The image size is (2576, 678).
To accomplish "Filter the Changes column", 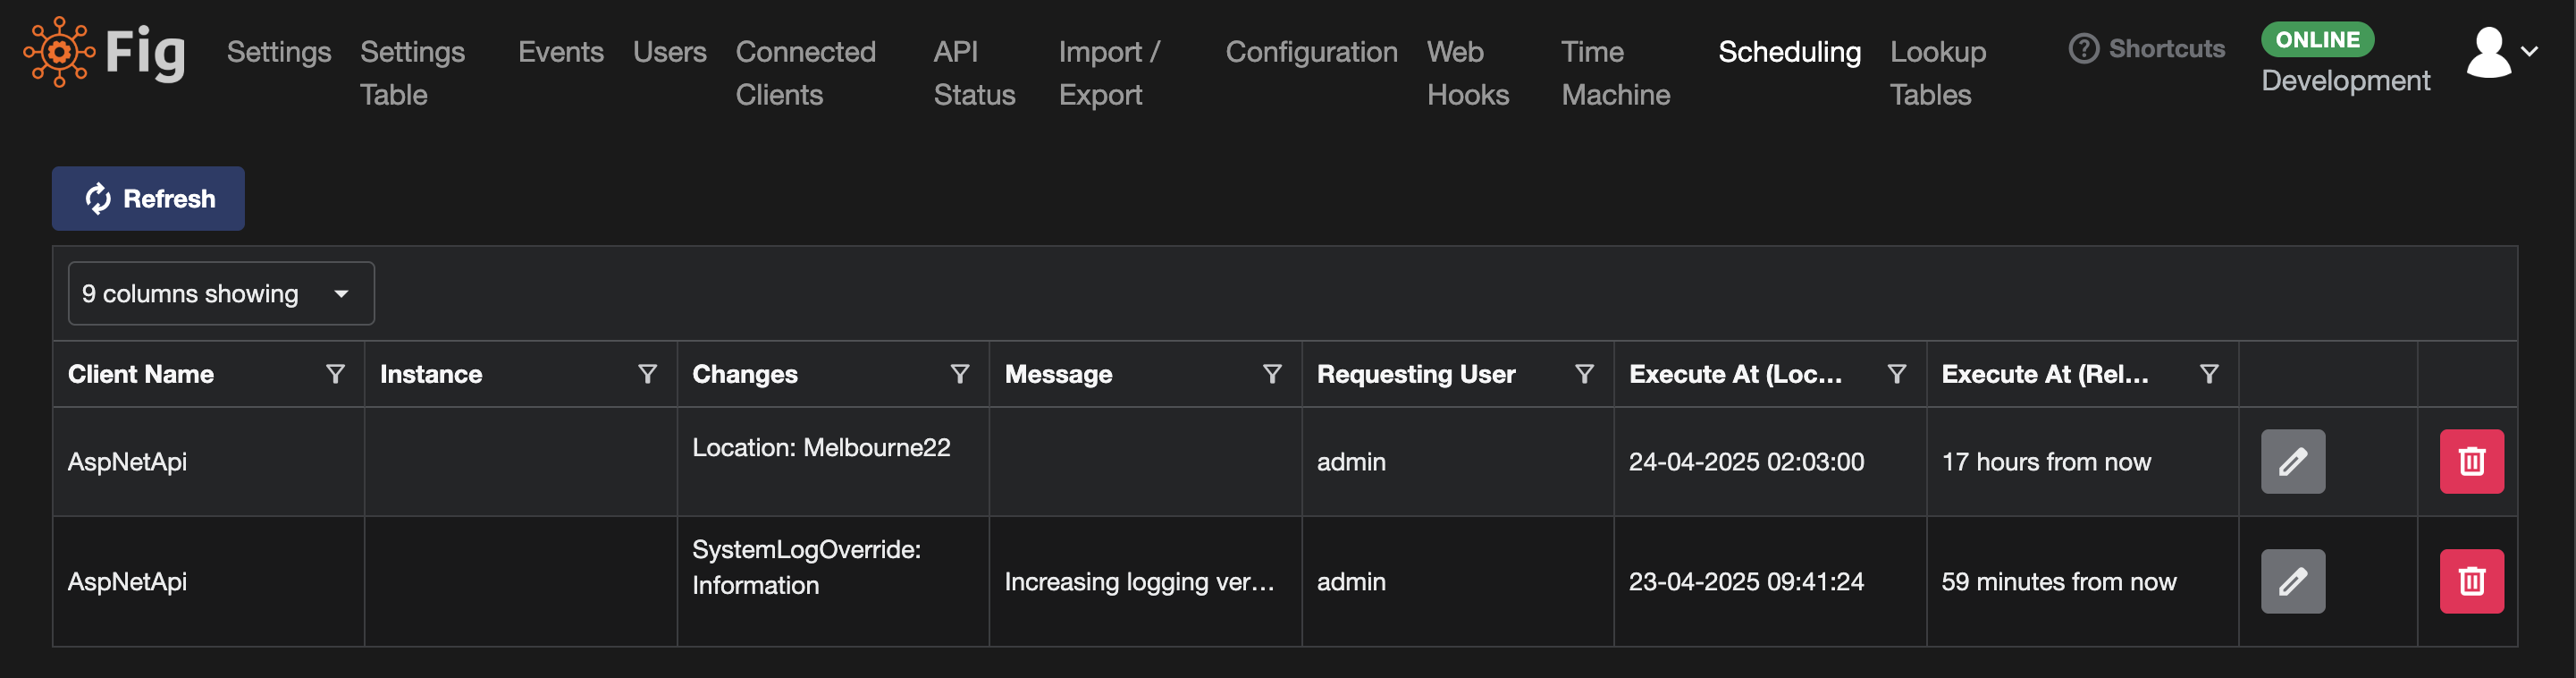I will (959, 374).
